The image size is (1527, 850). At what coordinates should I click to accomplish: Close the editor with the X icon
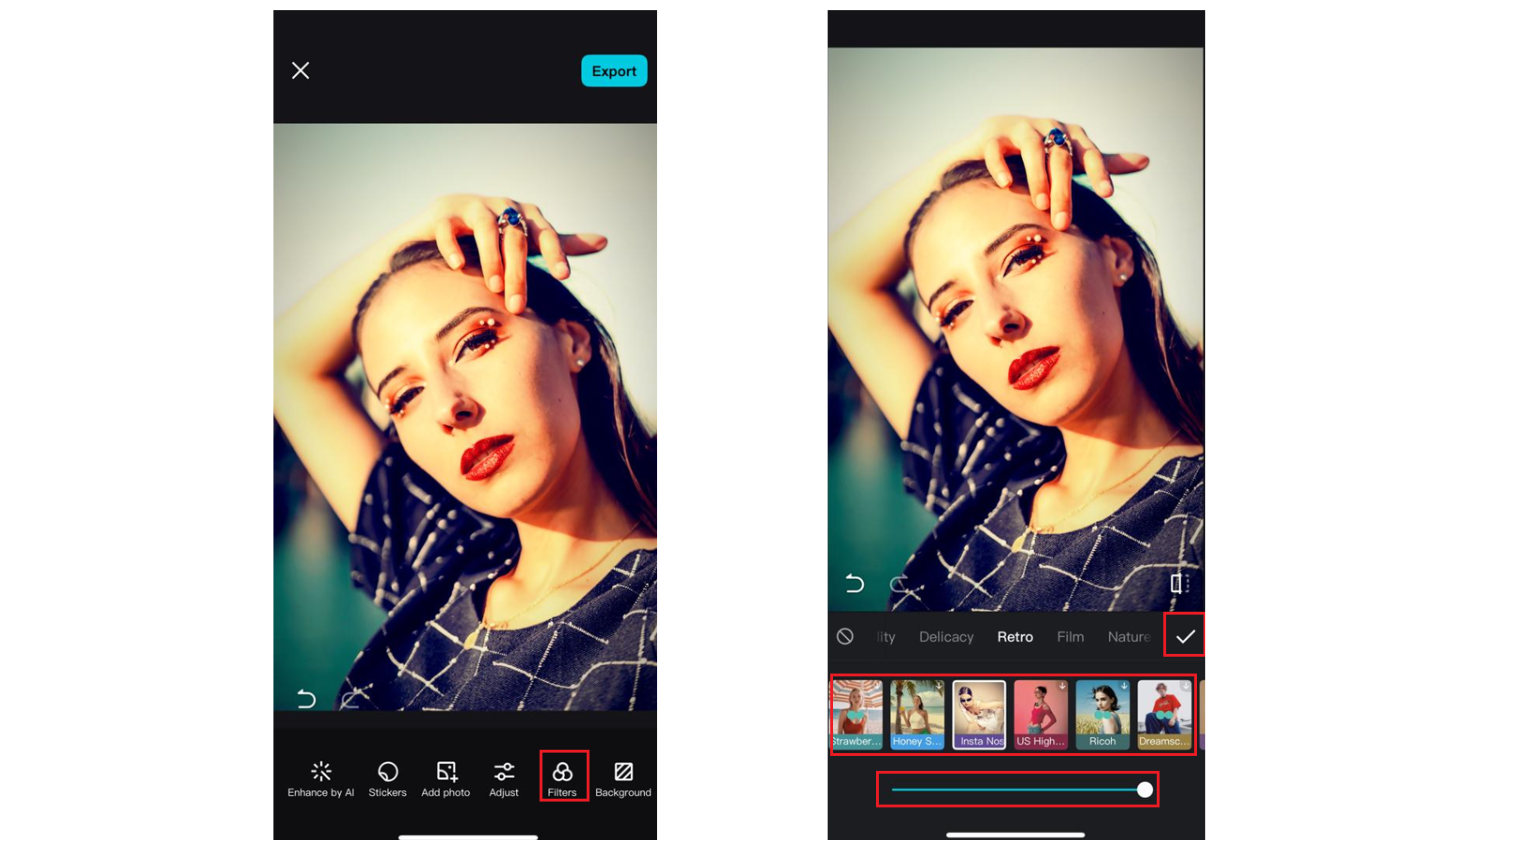click(300, 70)
